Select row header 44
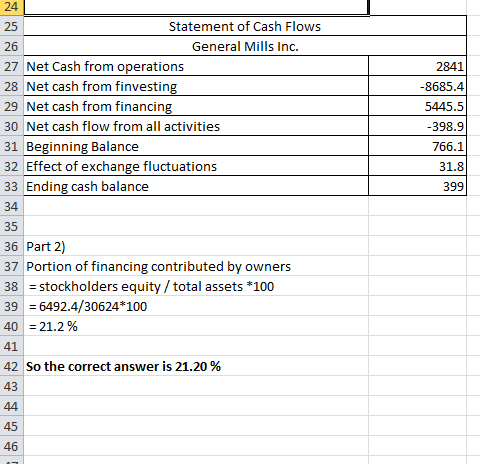480x464 pixels. [x=11, y=406]
